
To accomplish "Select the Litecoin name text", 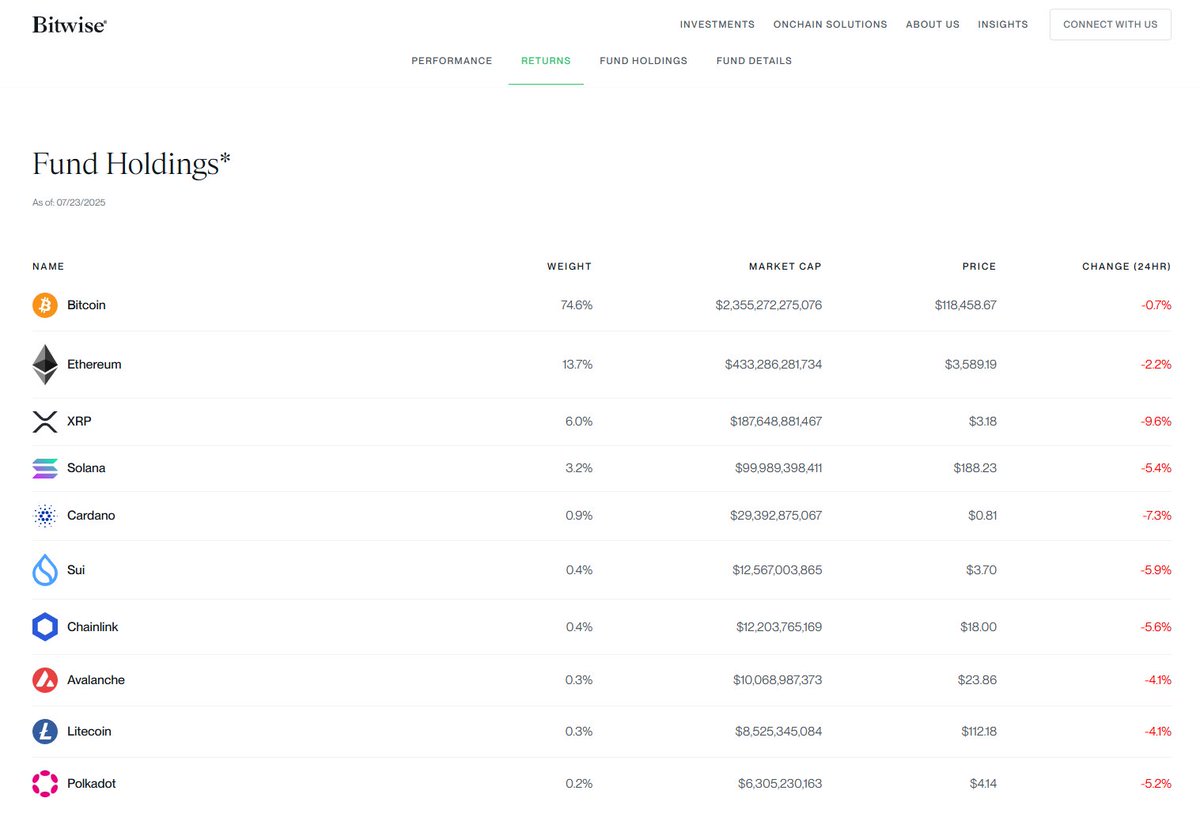I will pos(89,732).
